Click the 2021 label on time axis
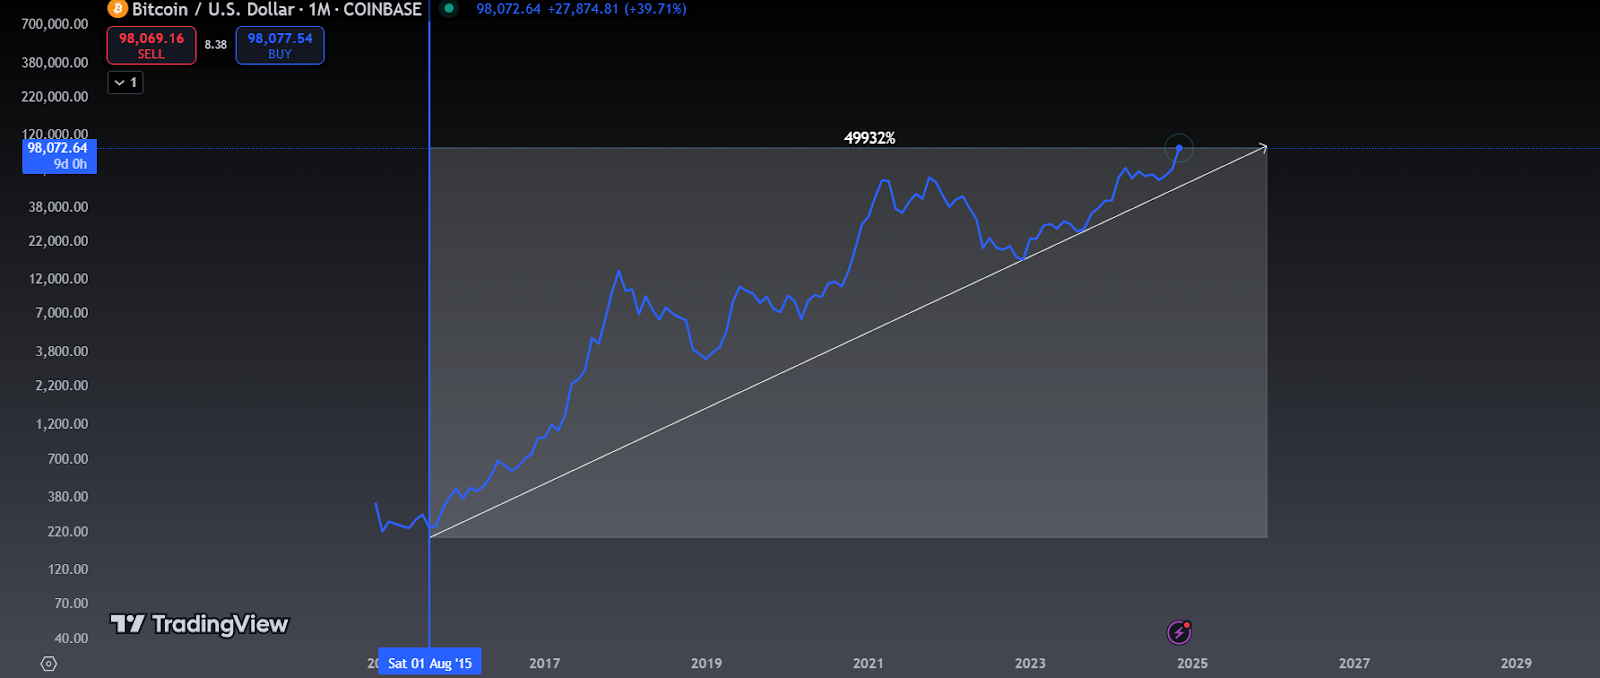The image size is (1600, 678). (x=868, y=663)
